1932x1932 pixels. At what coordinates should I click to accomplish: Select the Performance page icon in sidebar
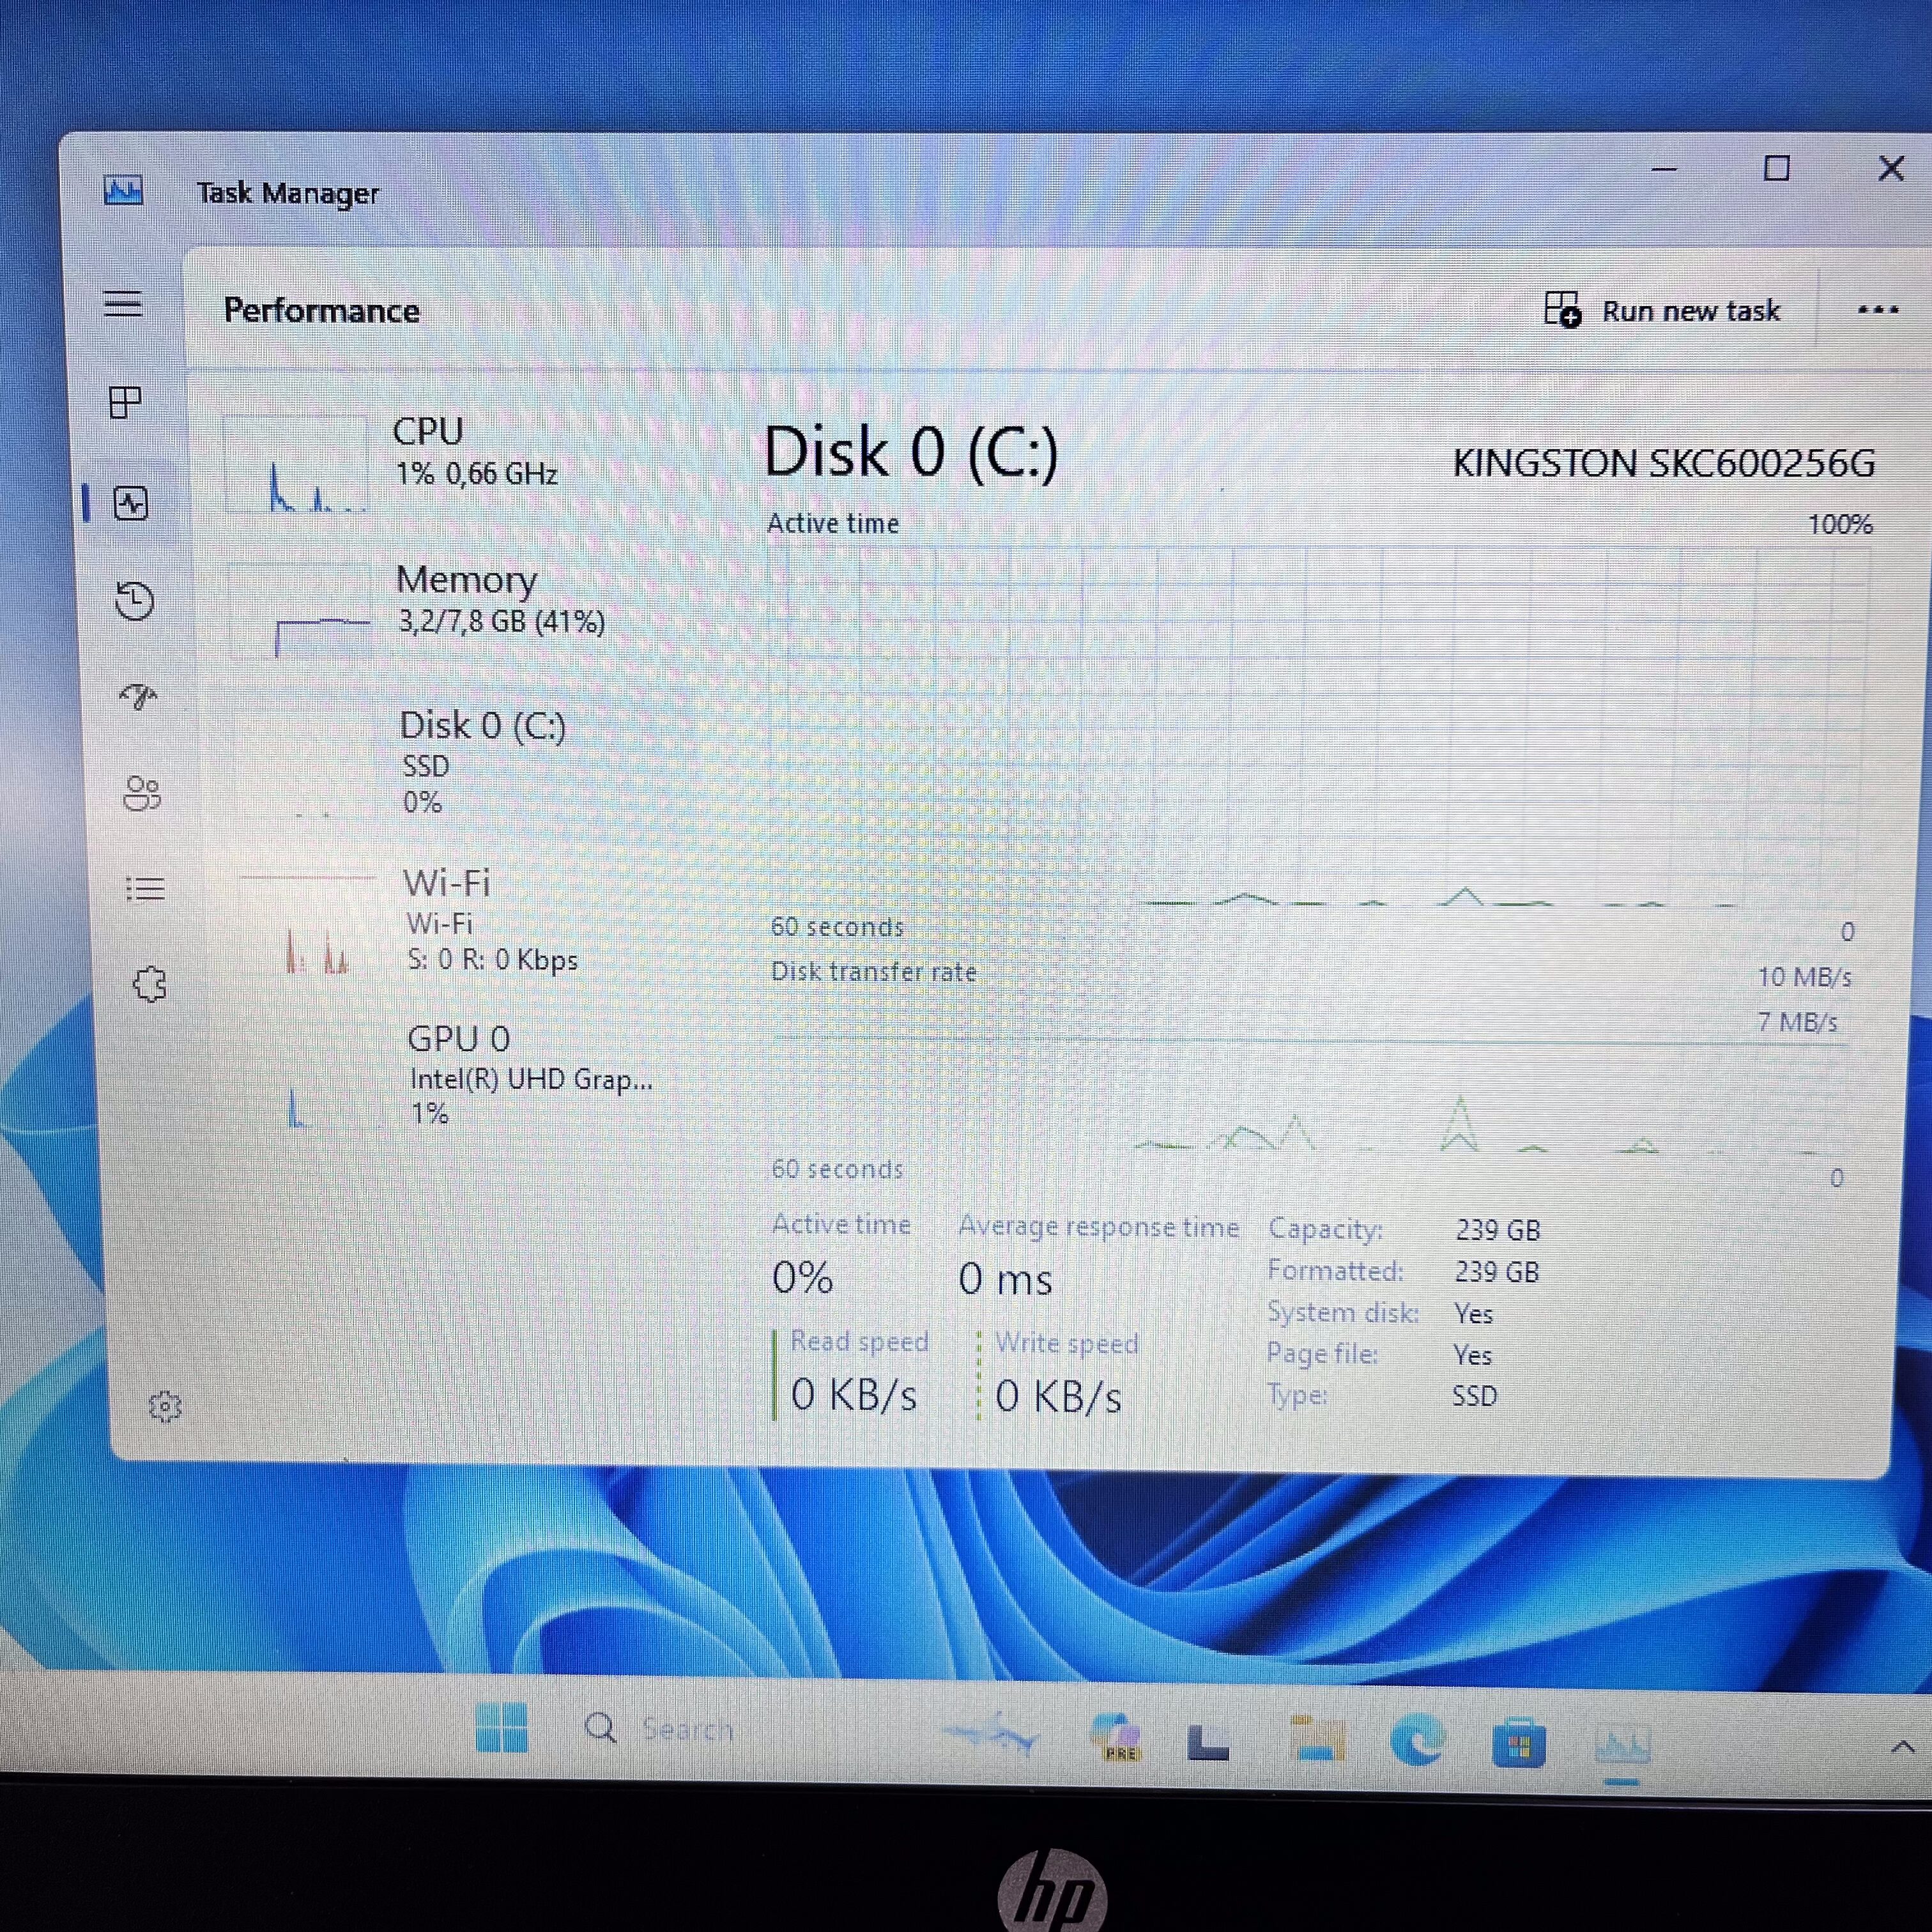(131, 503)
